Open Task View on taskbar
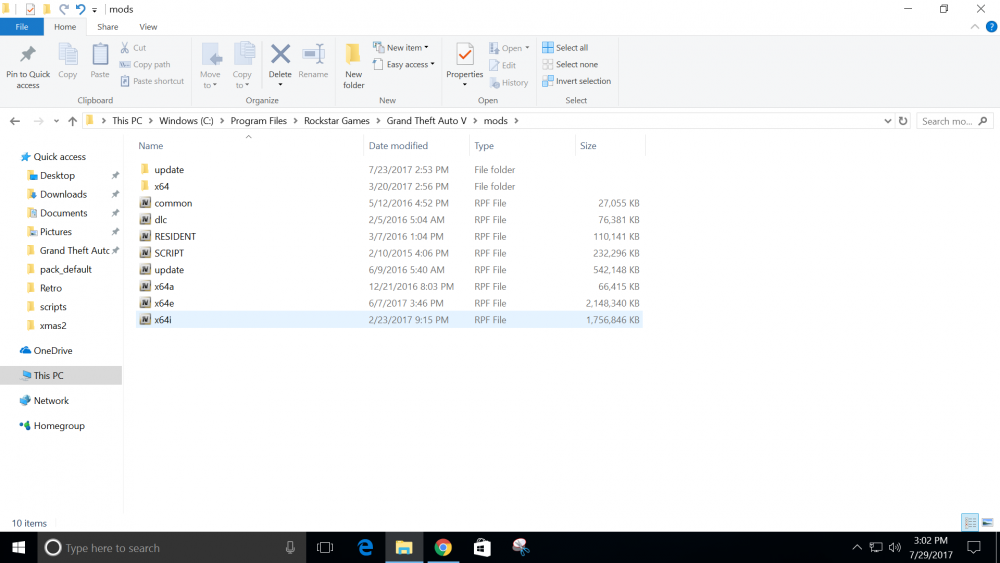 [325, 548]
